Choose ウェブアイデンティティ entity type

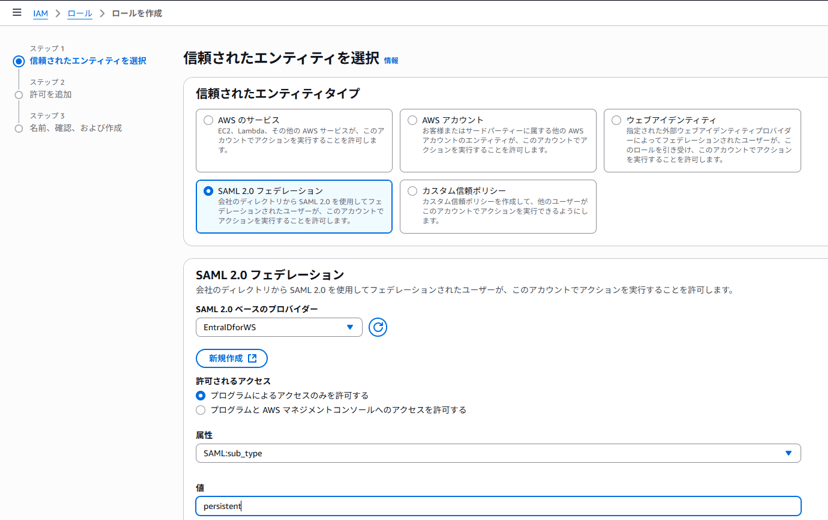coord(616,121)
